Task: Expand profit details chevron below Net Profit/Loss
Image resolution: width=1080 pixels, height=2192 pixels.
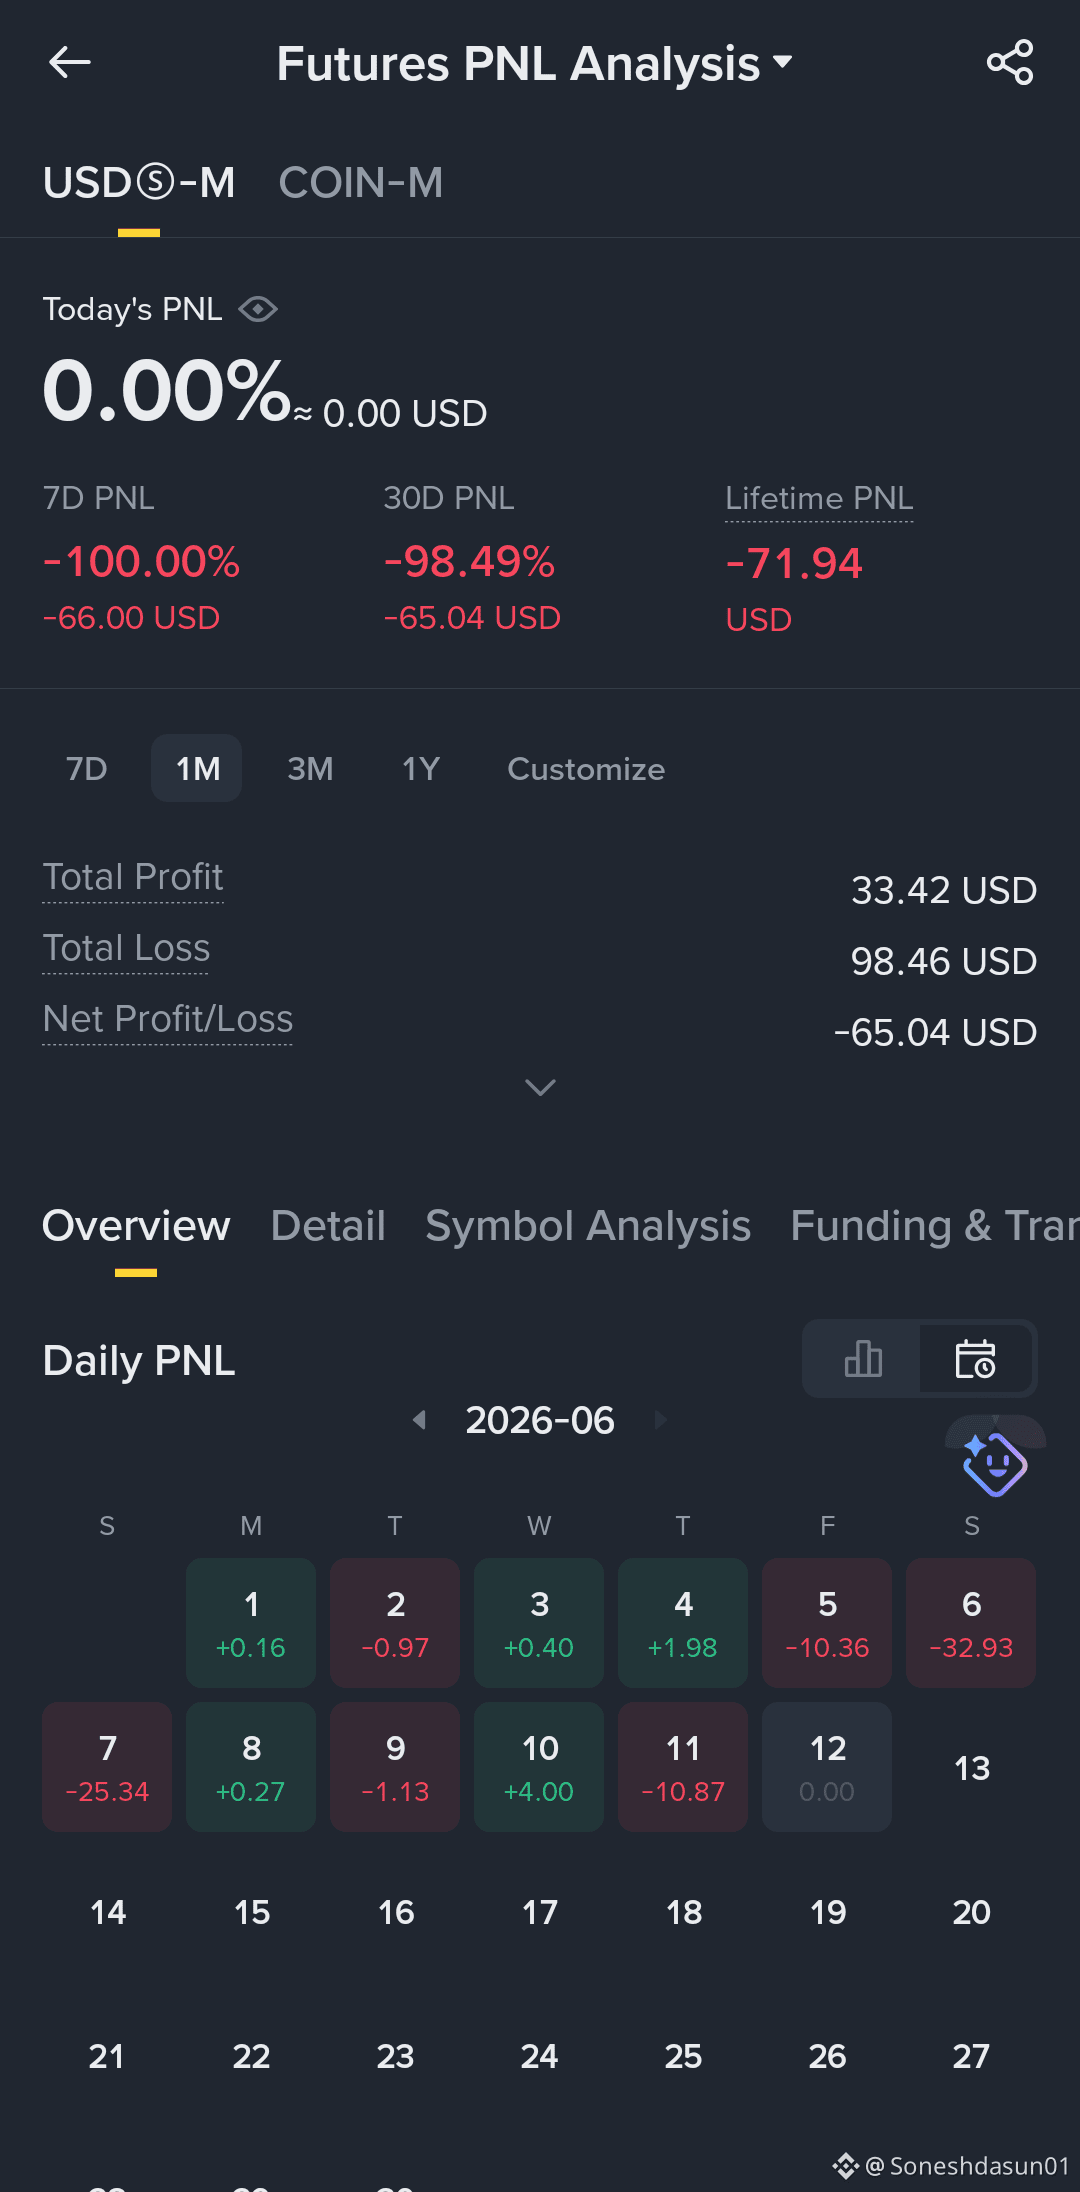Action: point(540,1087)
